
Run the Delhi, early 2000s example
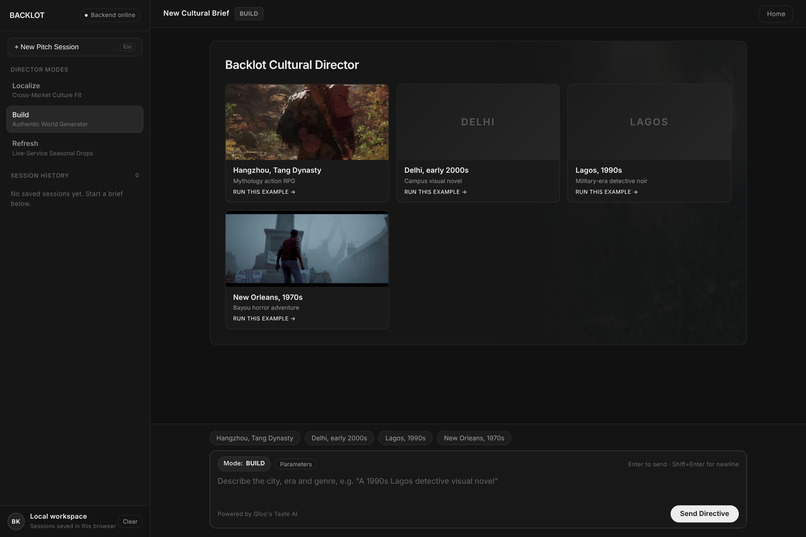[x=435, y=192]
